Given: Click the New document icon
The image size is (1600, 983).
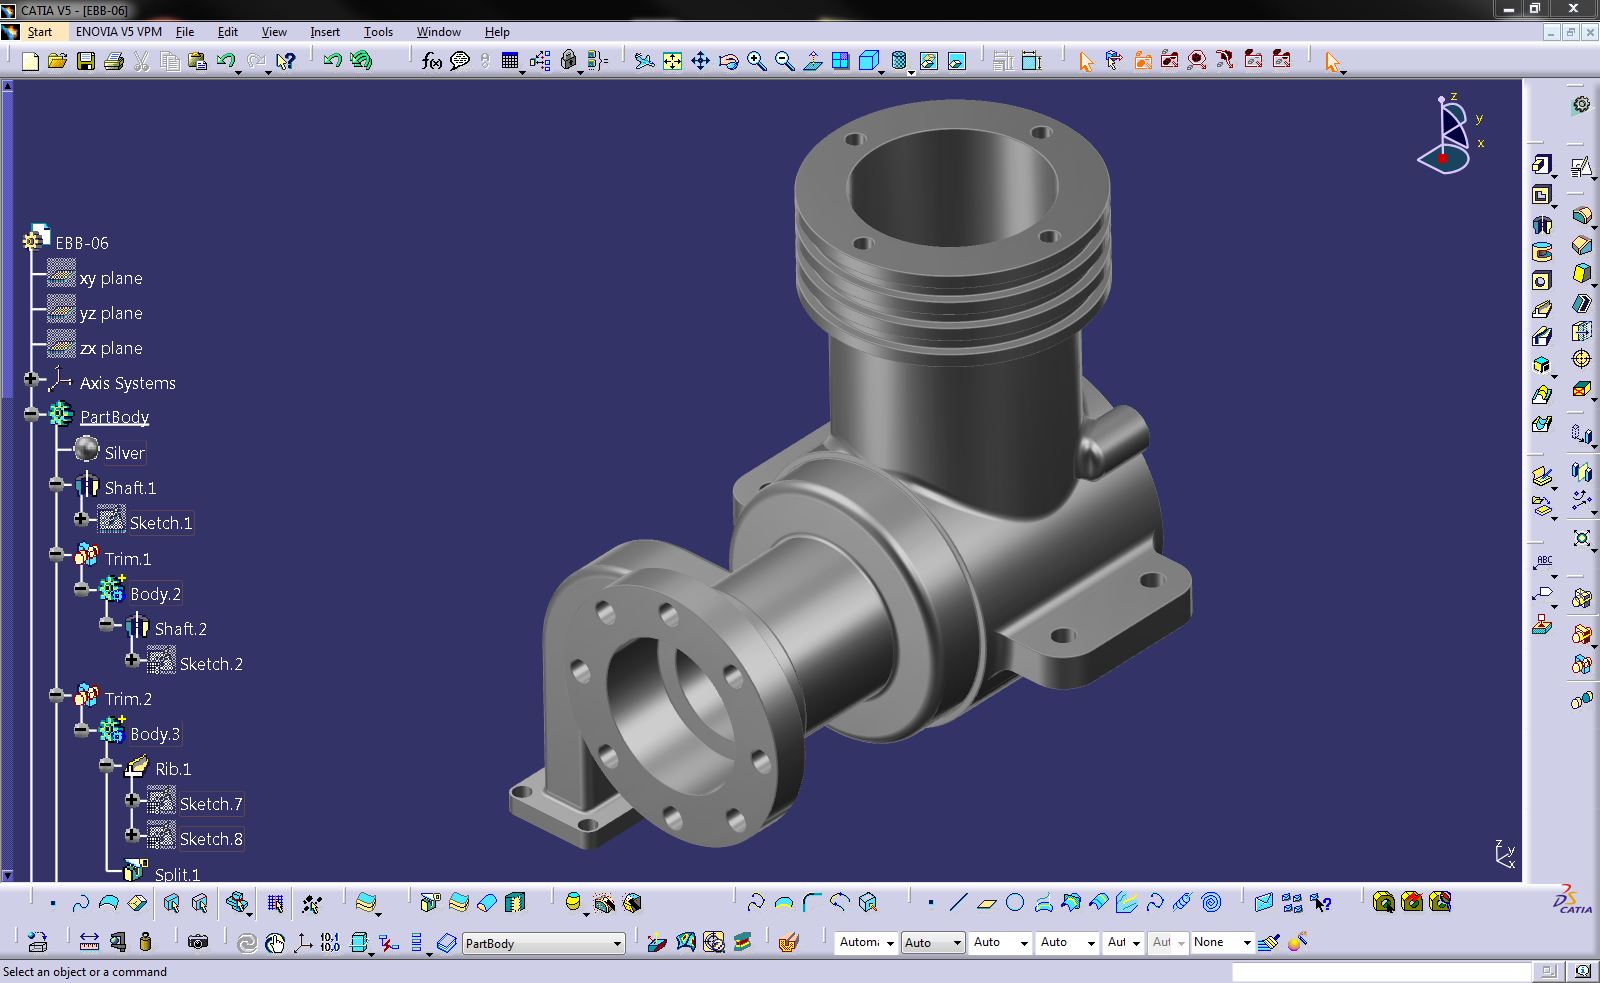Looking at the screenshot, I should coord(30,62).
